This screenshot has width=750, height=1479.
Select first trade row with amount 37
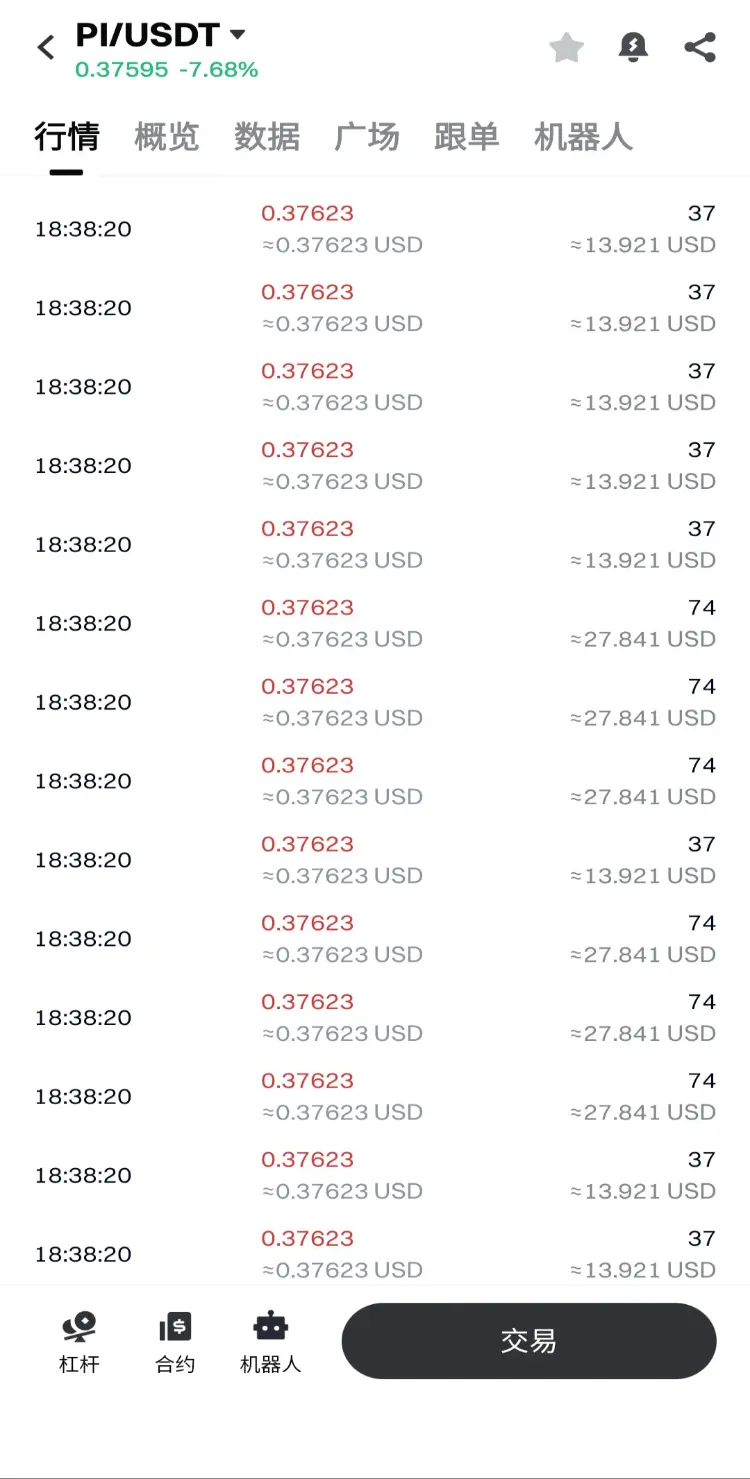click(375, 229)
